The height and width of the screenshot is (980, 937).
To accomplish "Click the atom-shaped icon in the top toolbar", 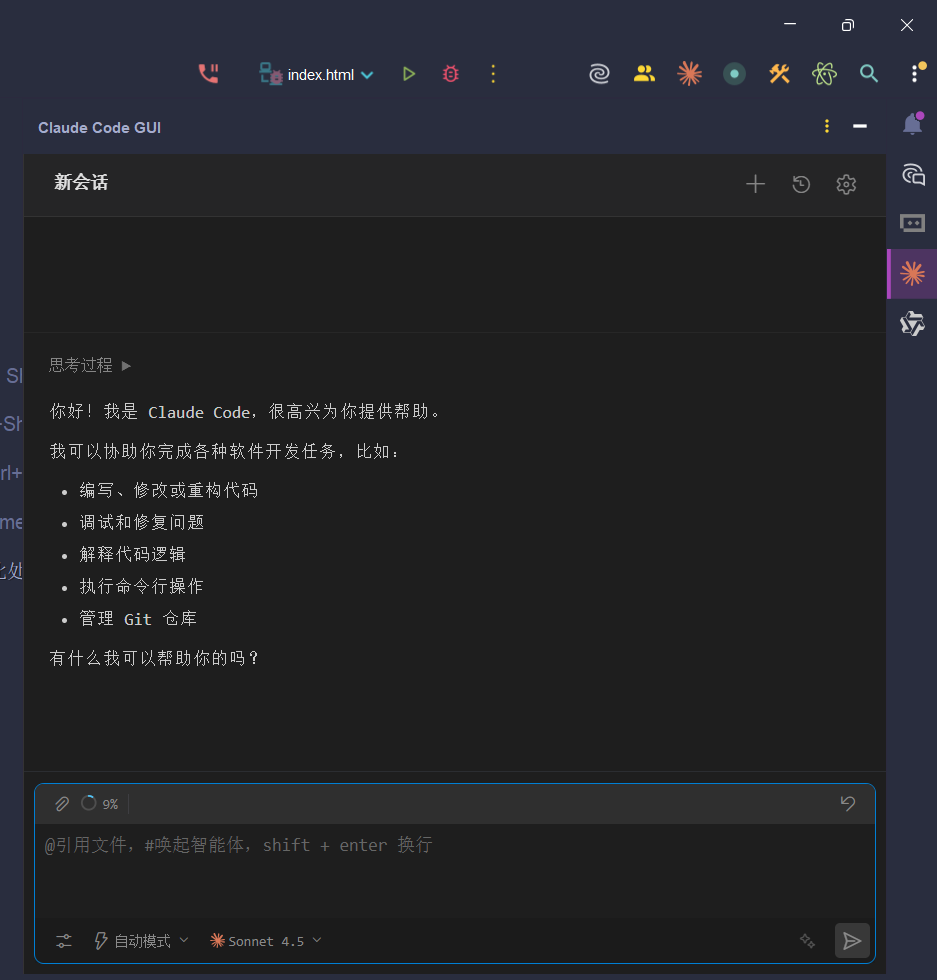I will tap(824, 73).
